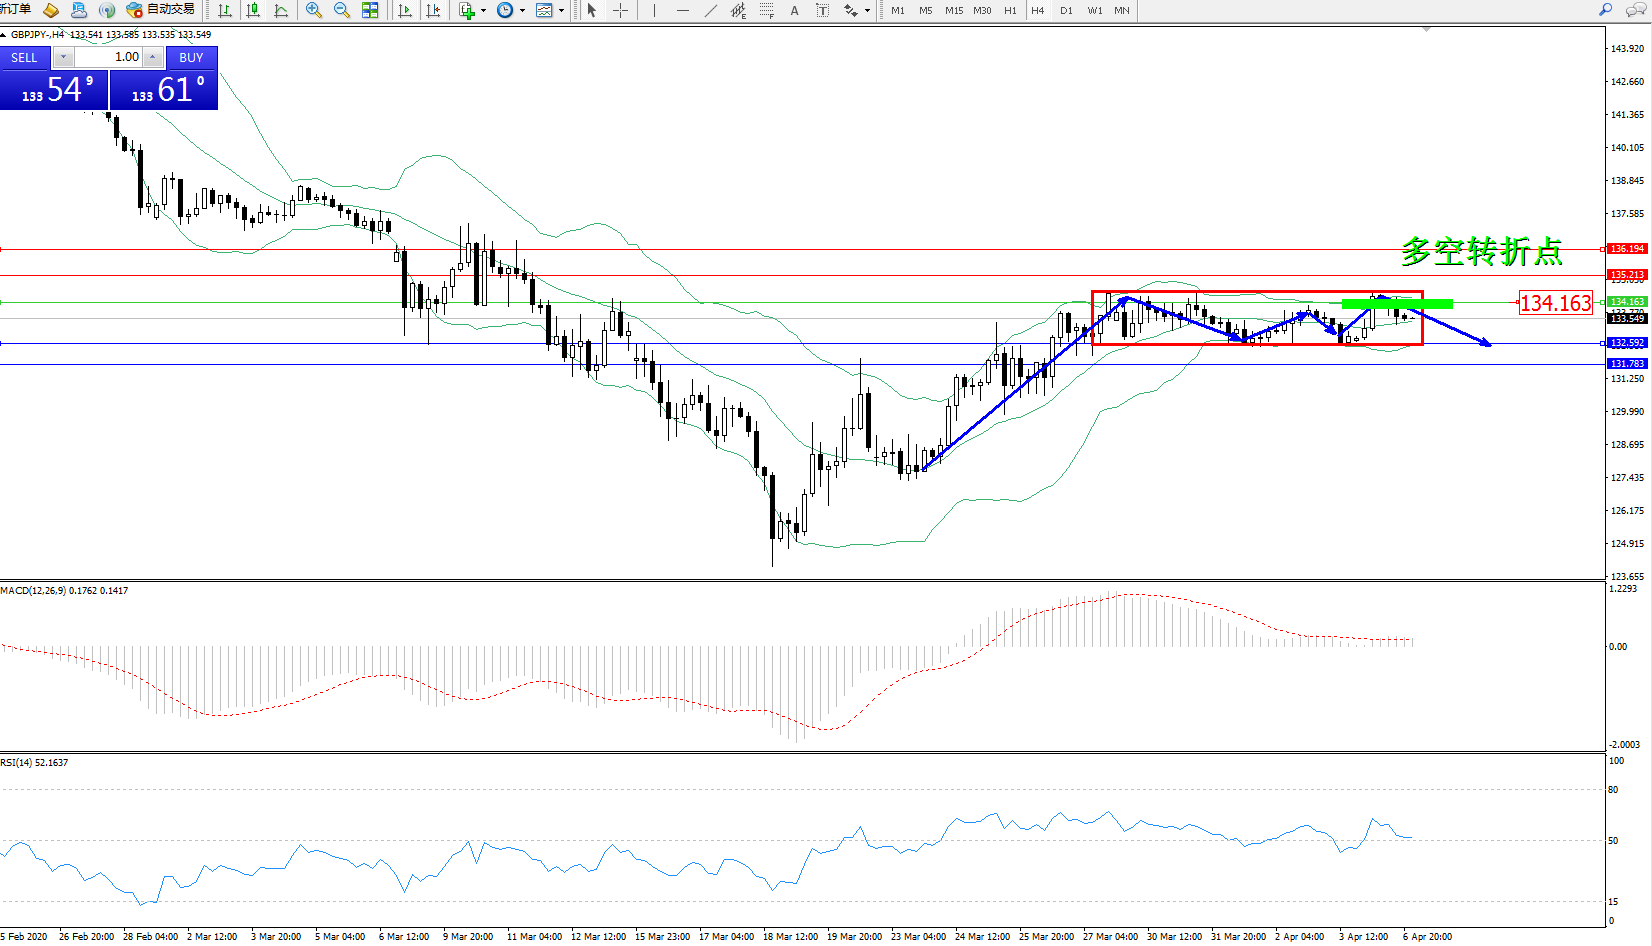Viewport: 1652px width, 946px height.
Task: Select the horizontal line drawing tool
Action: pyautogui.click(x=682, y=10)
